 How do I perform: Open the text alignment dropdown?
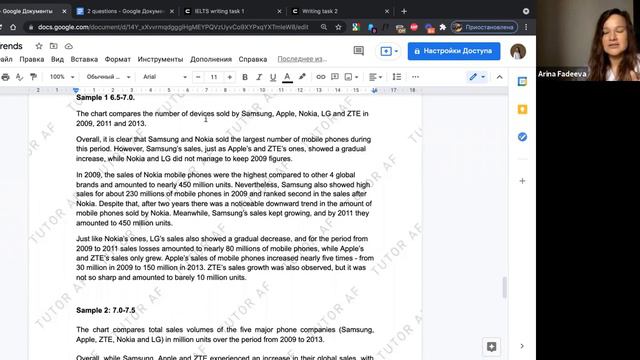[x=376, y=77]
